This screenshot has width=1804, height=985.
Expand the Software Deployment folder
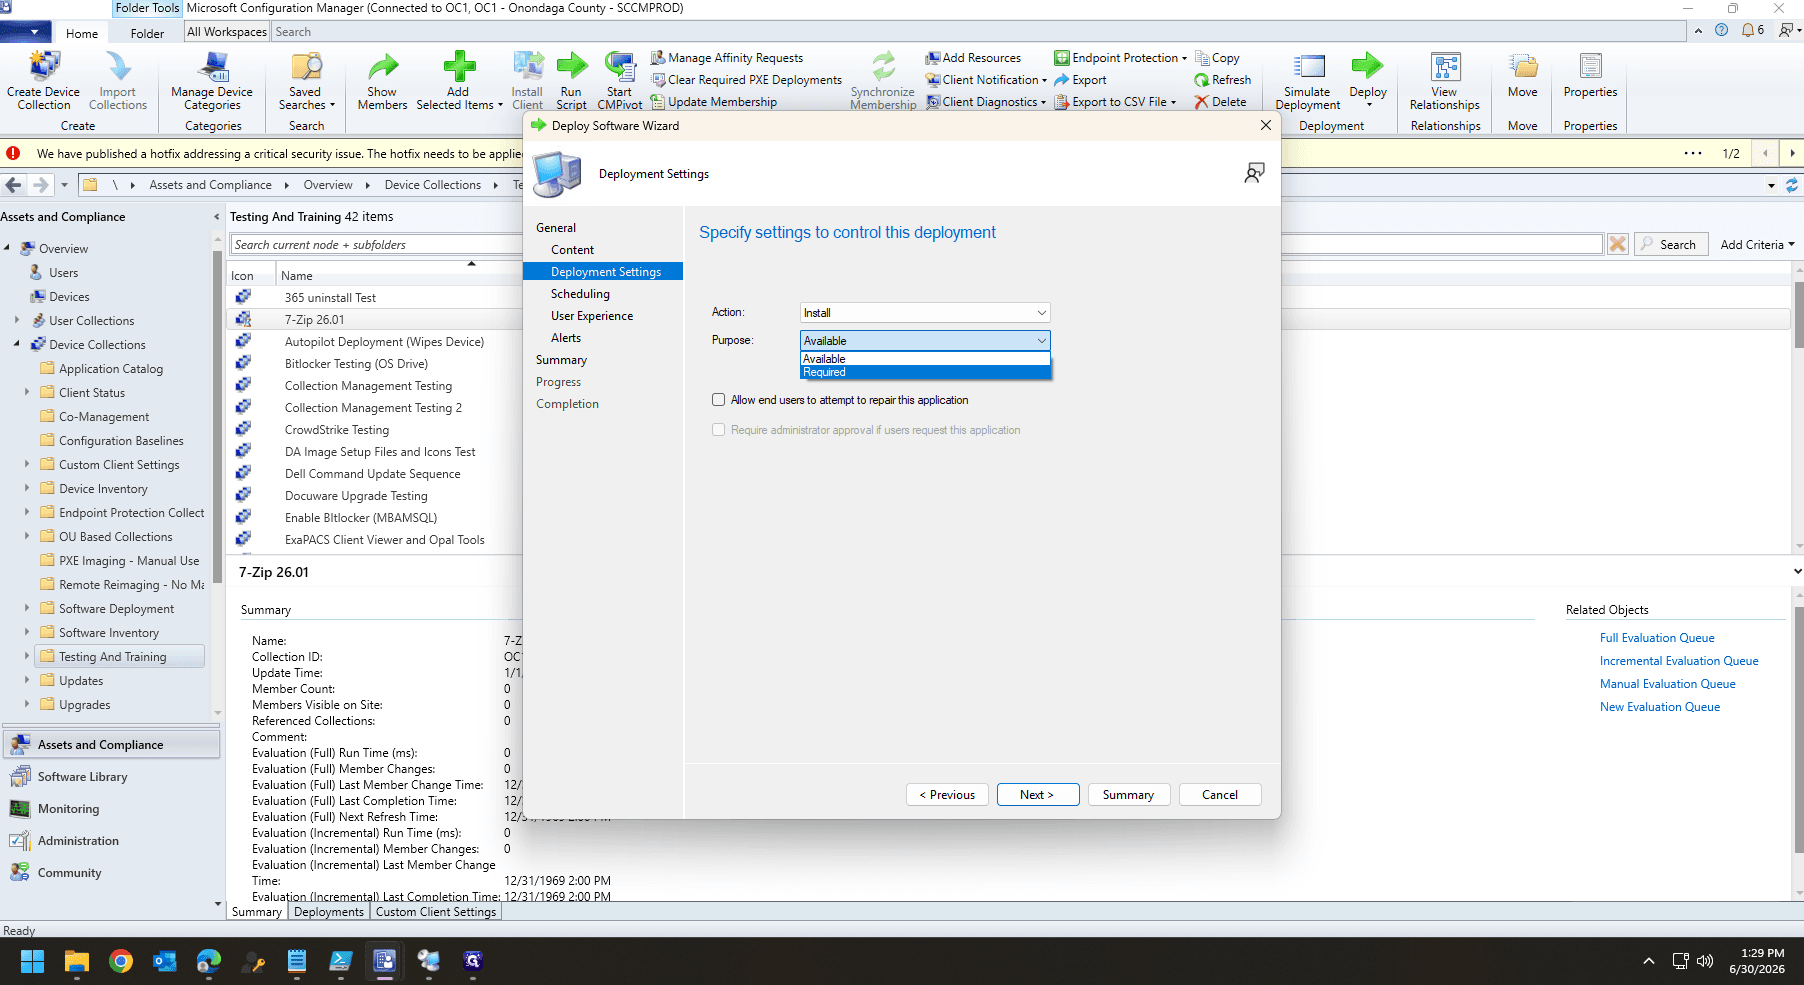(27, 608)
